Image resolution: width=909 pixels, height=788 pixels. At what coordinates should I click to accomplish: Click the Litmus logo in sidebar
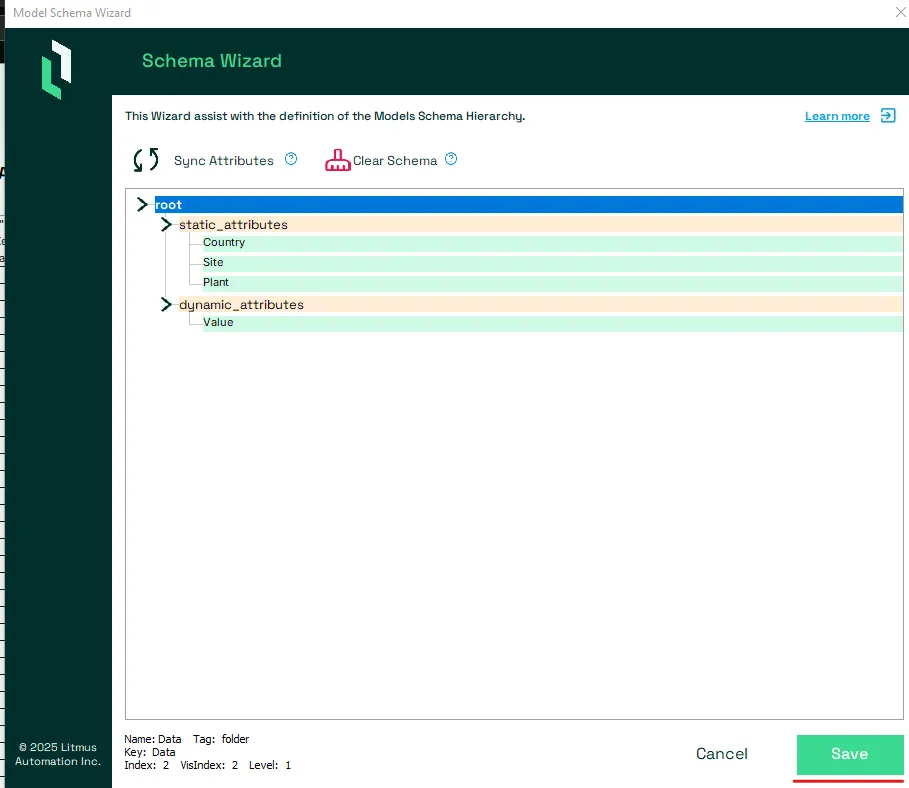(x=57, y=69)
